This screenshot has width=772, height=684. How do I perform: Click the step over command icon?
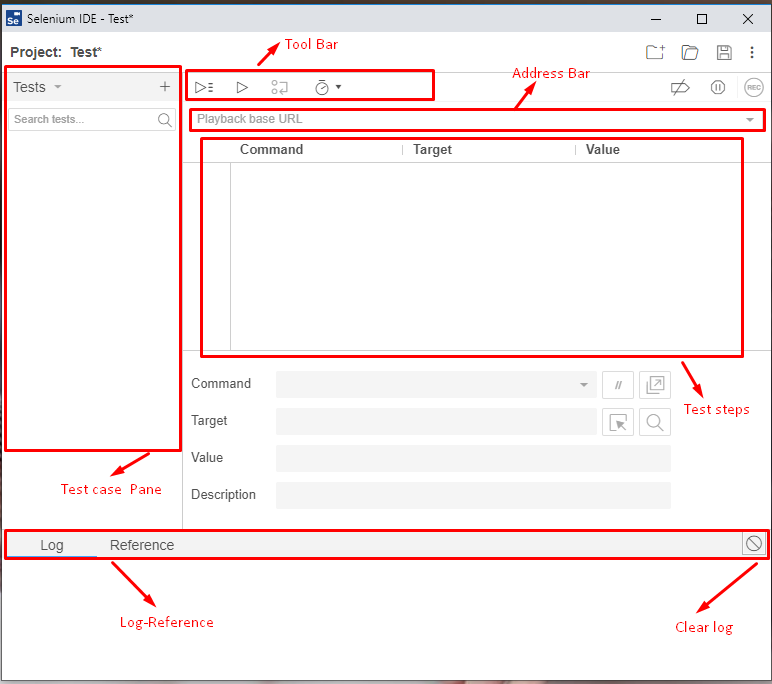pyautogui.click(x=279, y=88)
